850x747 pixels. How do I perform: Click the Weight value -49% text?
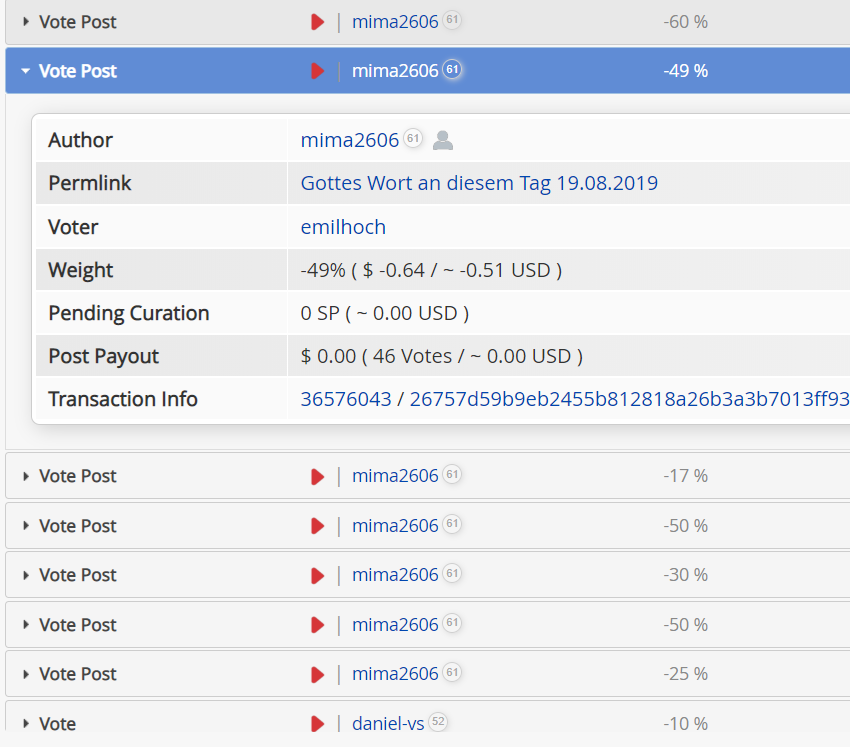pos(431,270)
